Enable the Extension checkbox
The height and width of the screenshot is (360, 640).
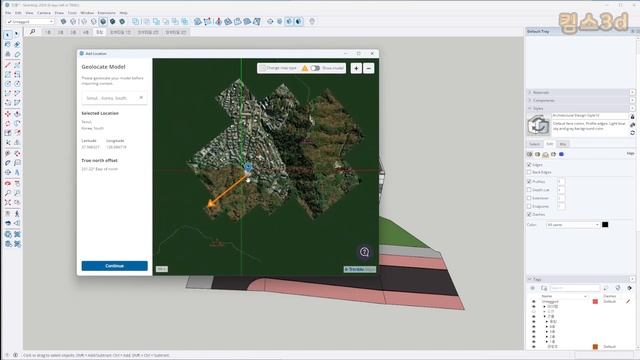pos(529,198)
